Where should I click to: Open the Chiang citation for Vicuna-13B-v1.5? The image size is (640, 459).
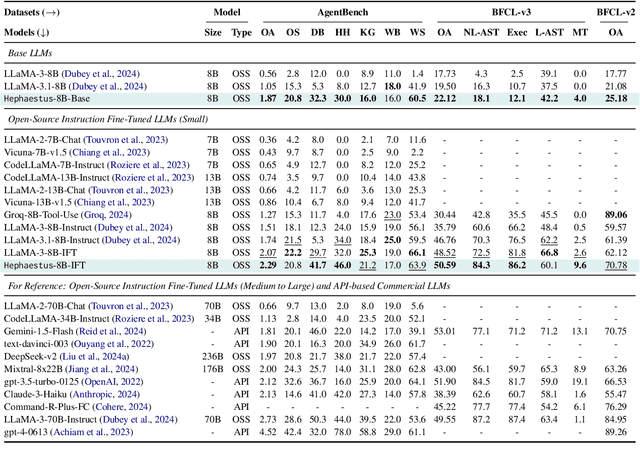[x=114, y=202]
